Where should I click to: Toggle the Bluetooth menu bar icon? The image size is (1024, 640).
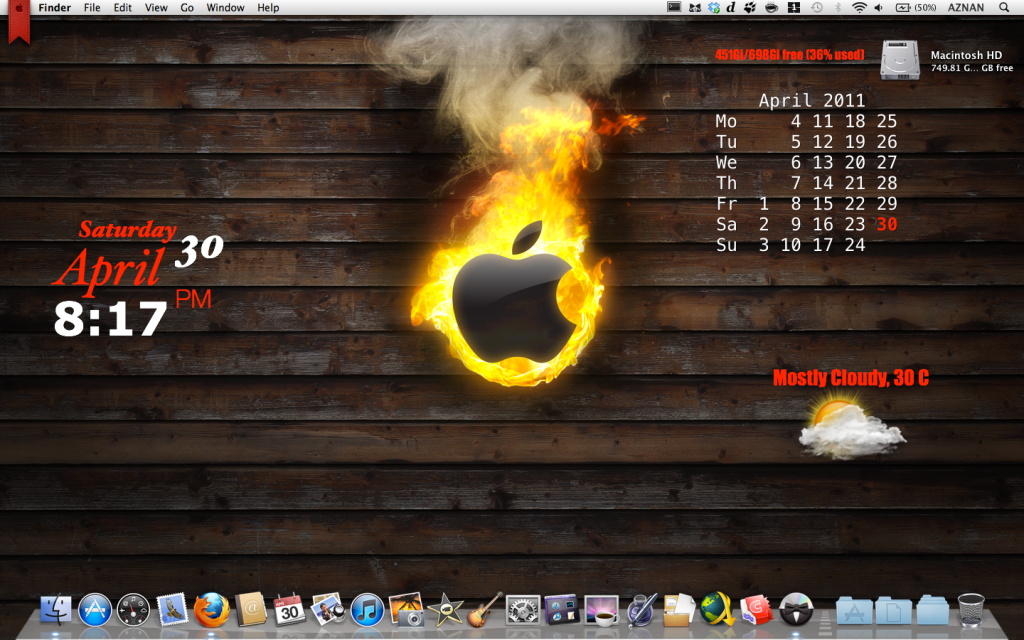[837, 7]
